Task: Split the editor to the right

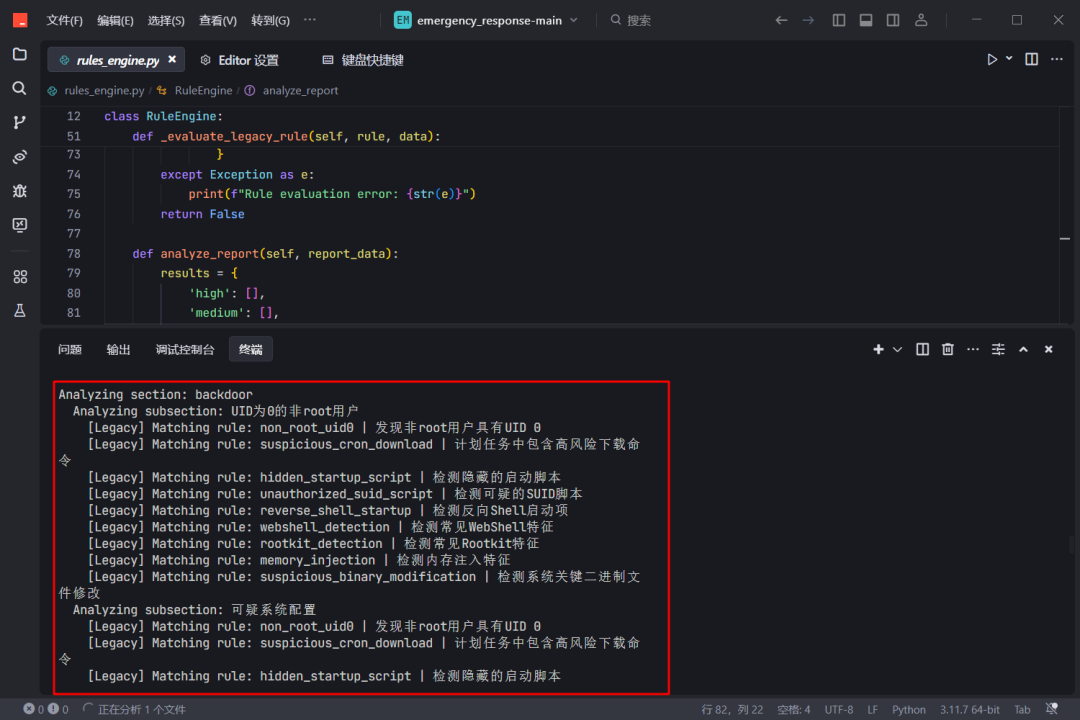Action: point(1032,60)
